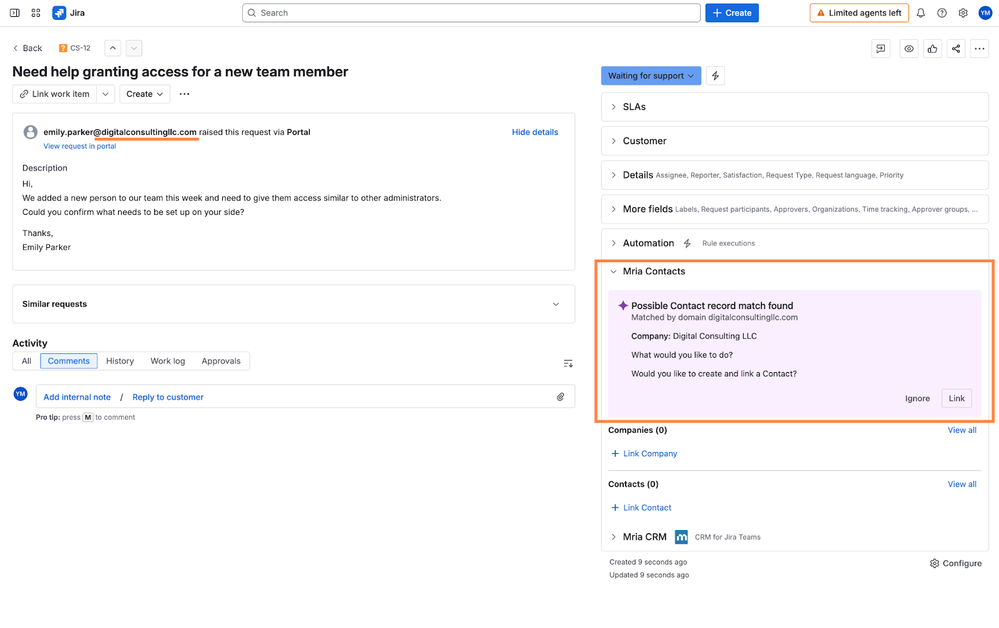Select the All activity tab
Viewport: 999px width, 628px height.
click(26, 360)
